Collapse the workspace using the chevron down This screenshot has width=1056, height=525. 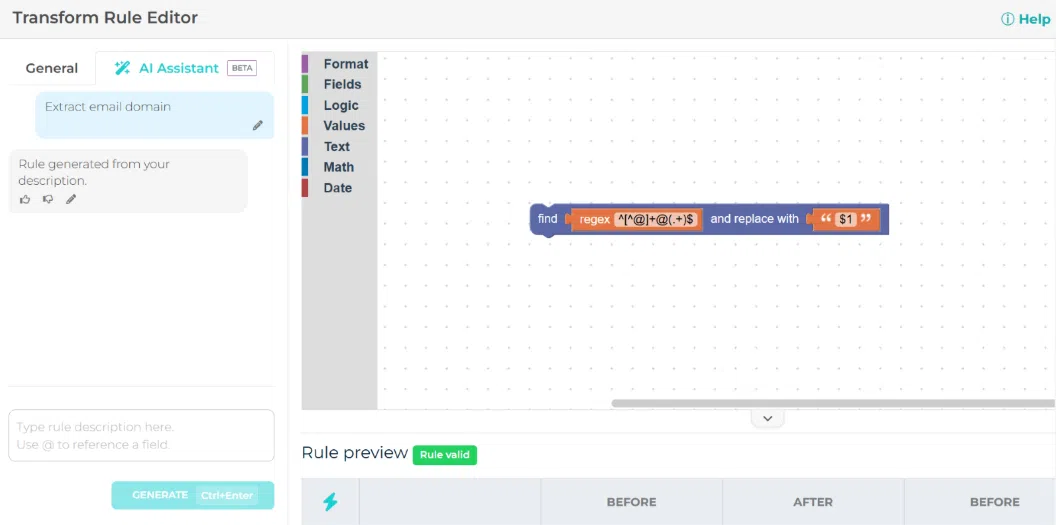[x=767, y=419]
